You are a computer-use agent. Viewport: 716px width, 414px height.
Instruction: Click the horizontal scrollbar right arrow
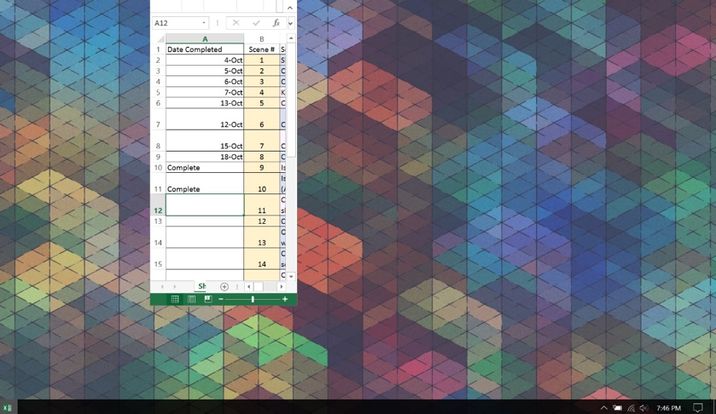pos(281,287)
